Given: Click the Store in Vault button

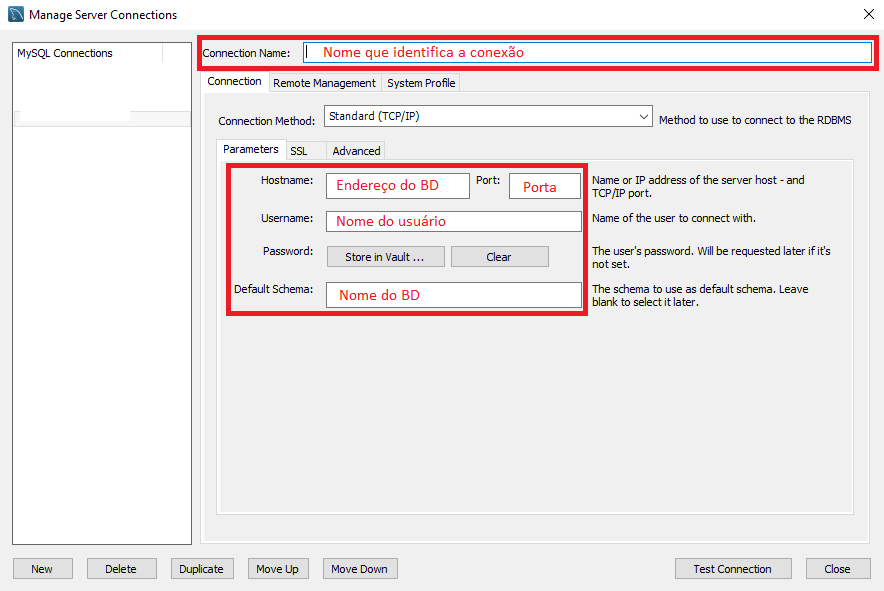Looking at the screenshot, I should tap(386, 257).
